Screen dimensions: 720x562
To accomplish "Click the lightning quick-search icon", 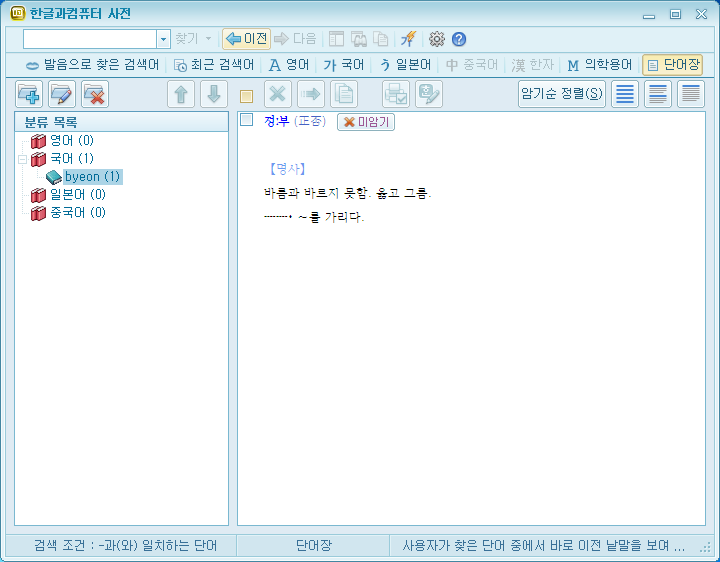I will [x=408, y=39].
